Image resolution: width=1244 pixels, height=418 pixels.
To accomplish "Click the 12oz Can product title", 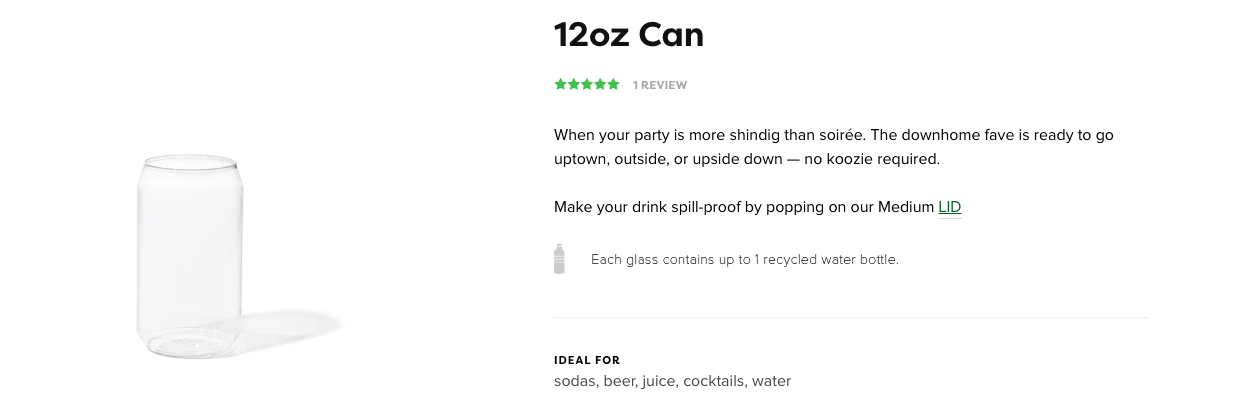I will 629,35.
